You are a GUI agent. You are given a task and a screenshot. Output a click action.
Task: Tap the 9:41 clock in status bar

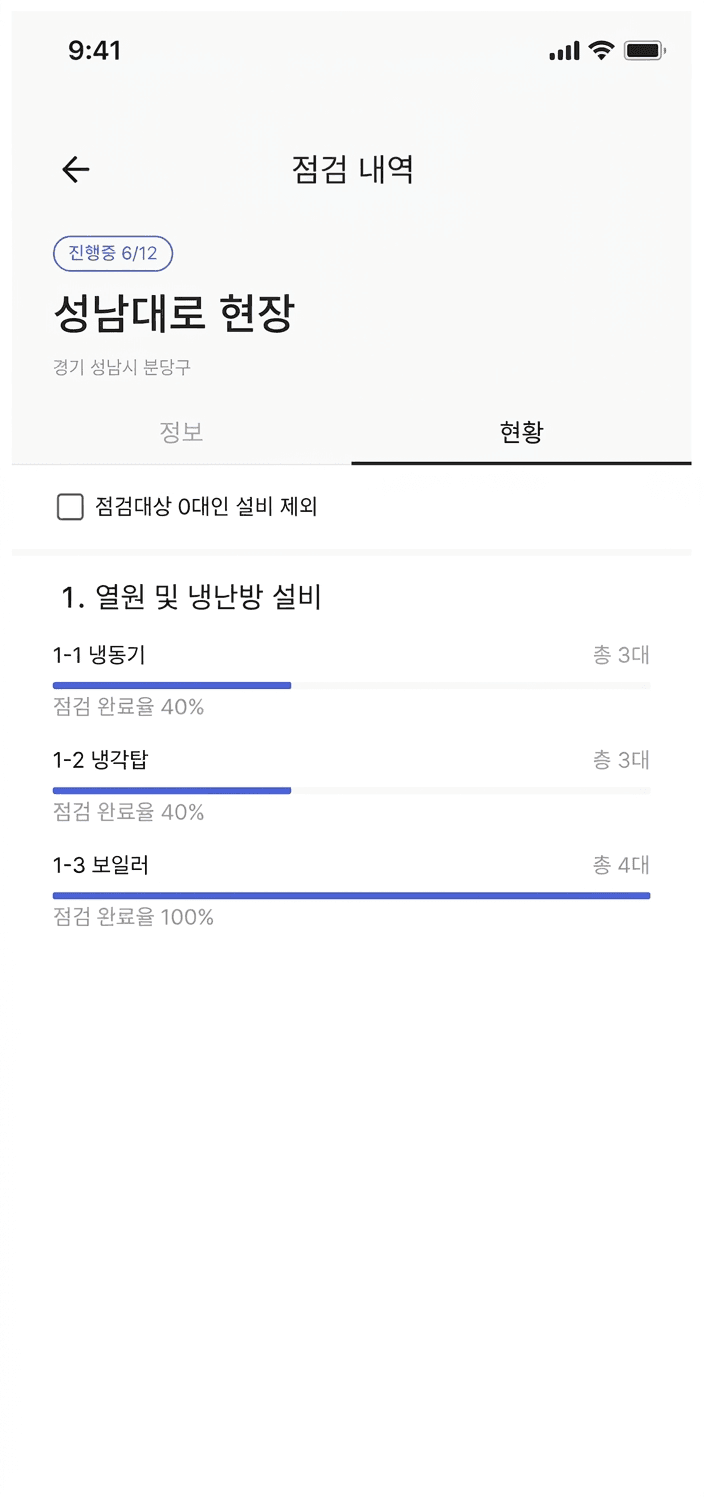pos(95,51)
